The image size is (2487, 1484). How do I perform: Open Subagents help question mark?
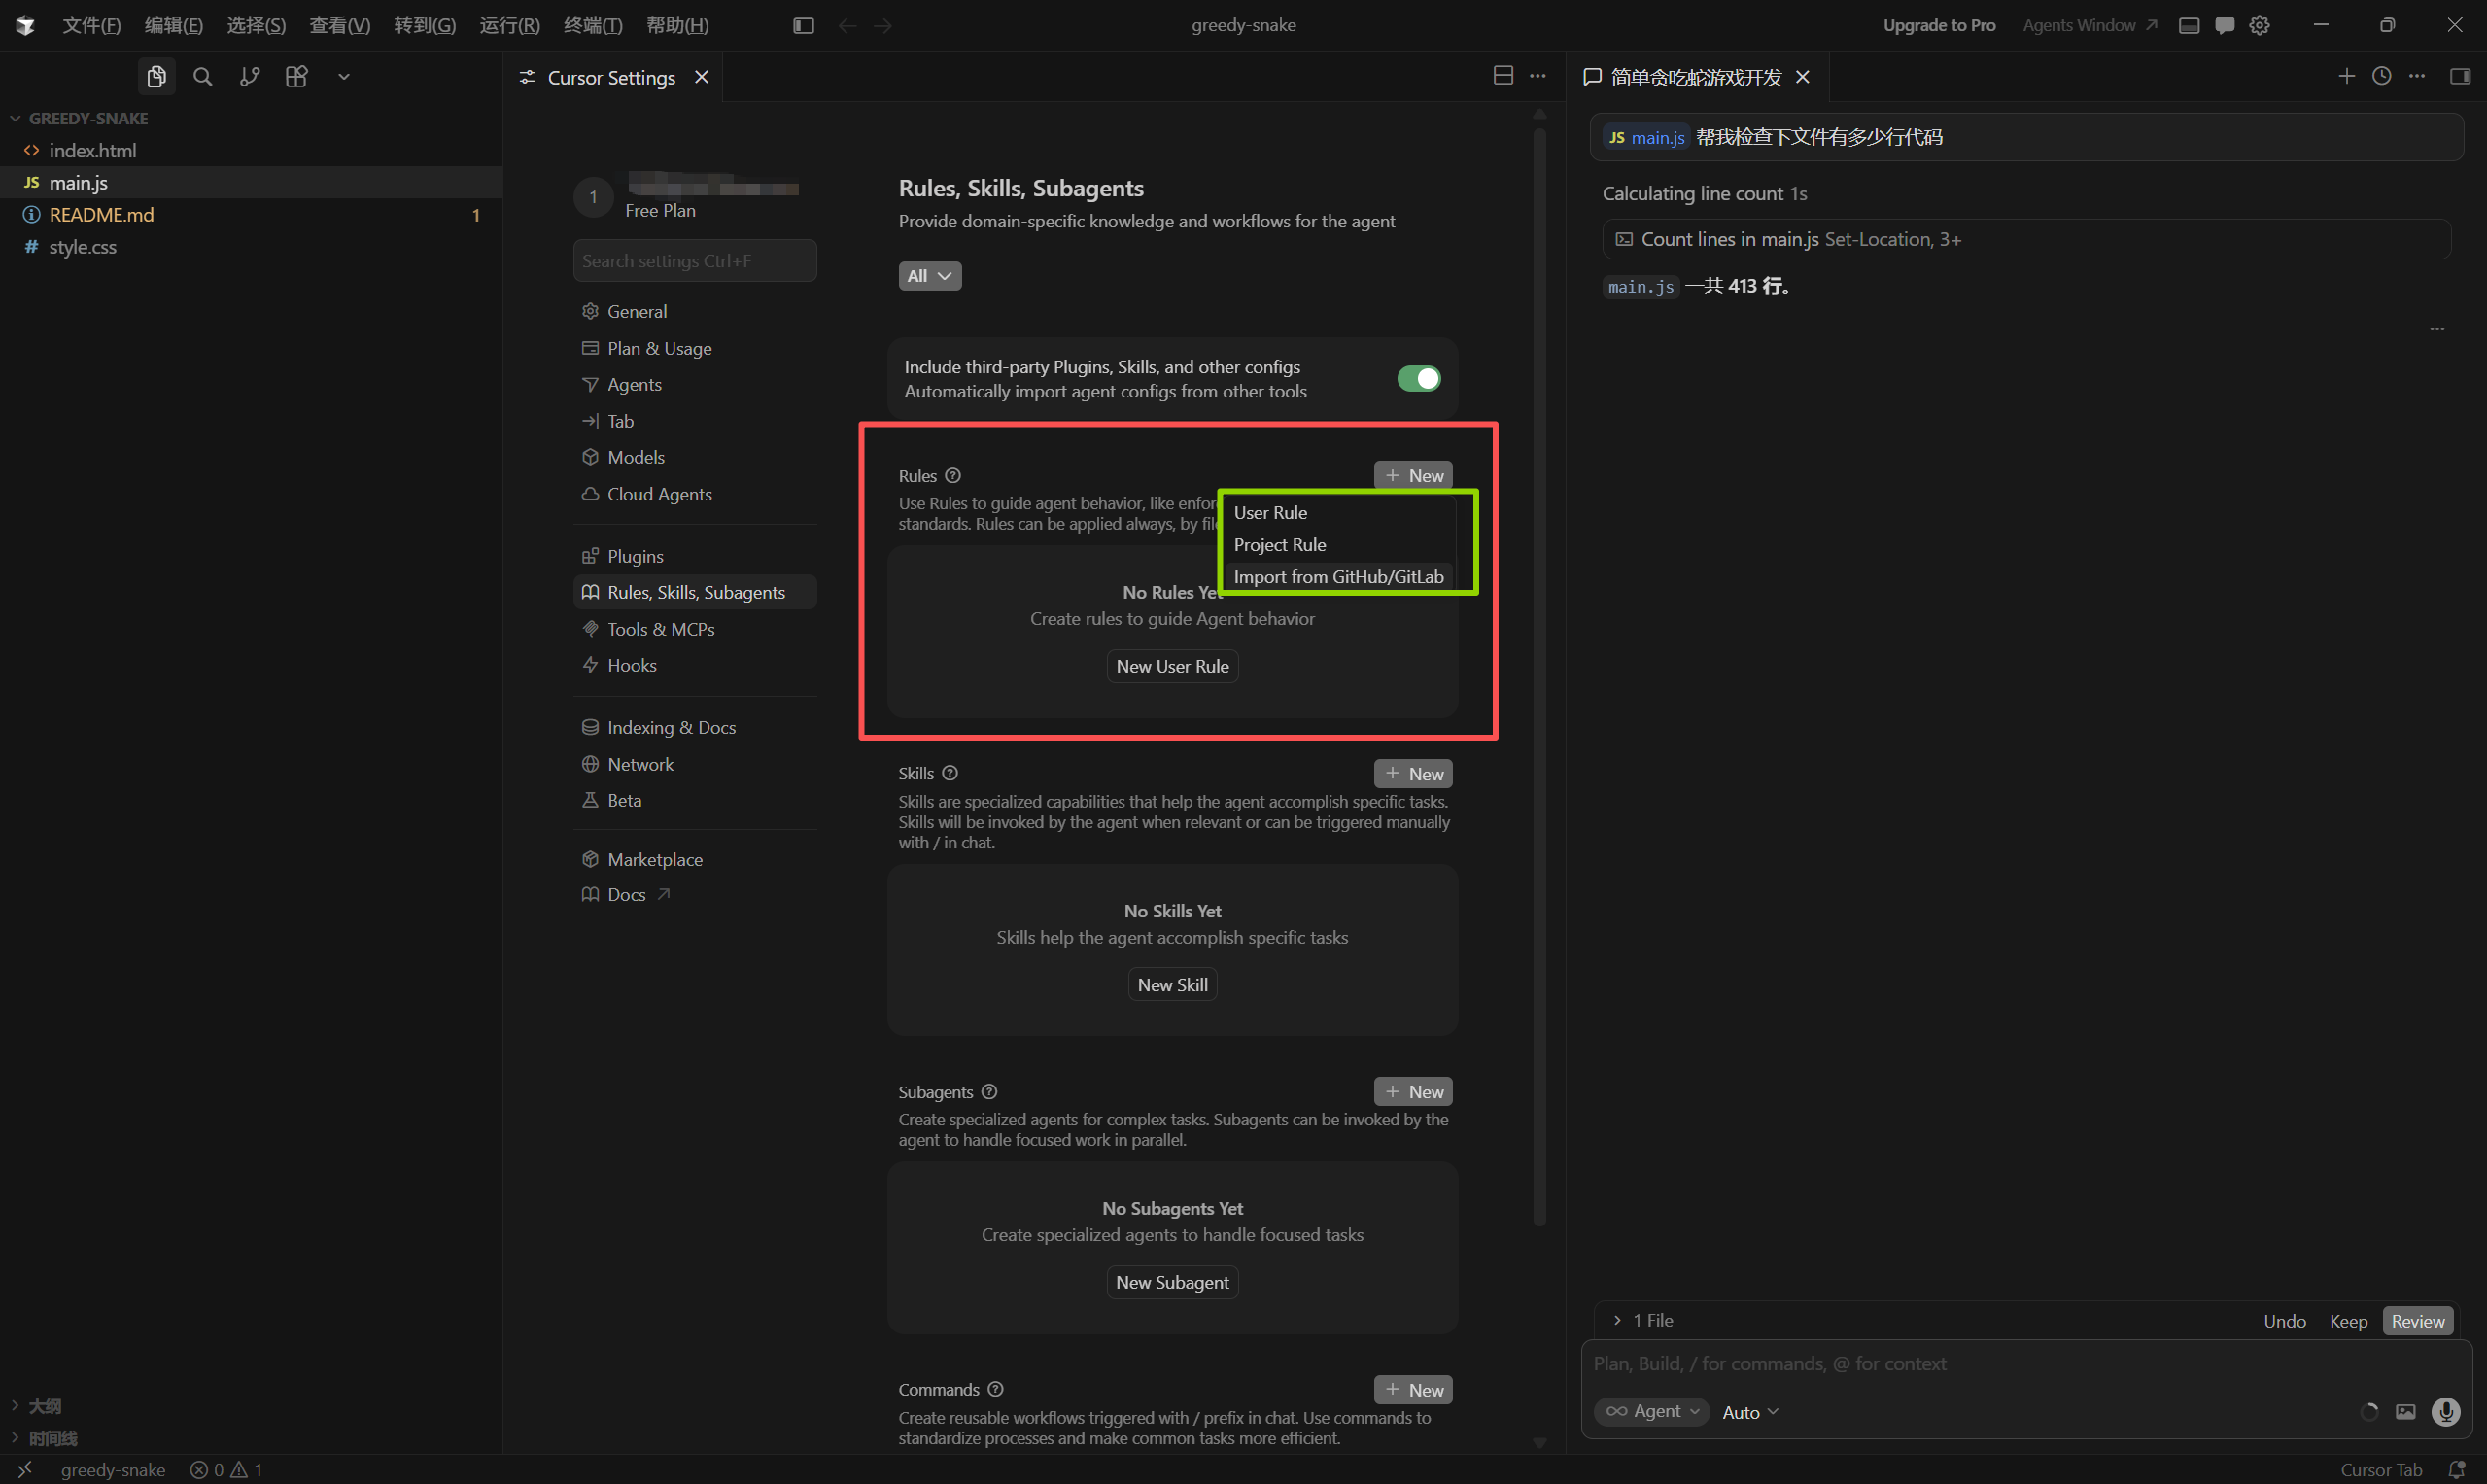coord(989,1092)
